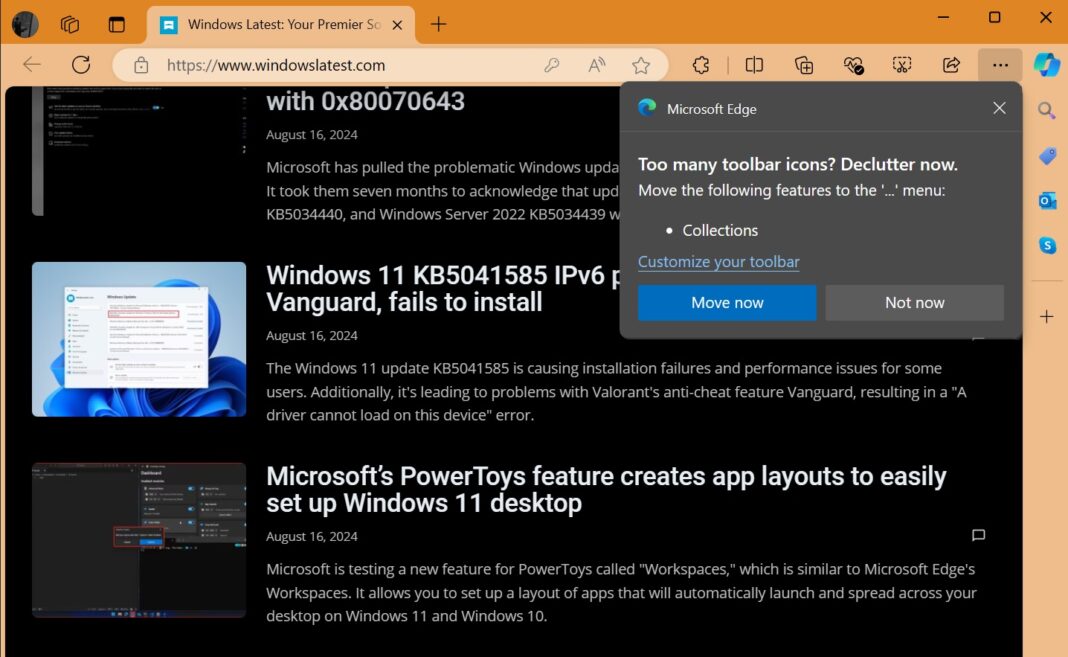
Task: Start a Web capture
Action: [901, 64]
